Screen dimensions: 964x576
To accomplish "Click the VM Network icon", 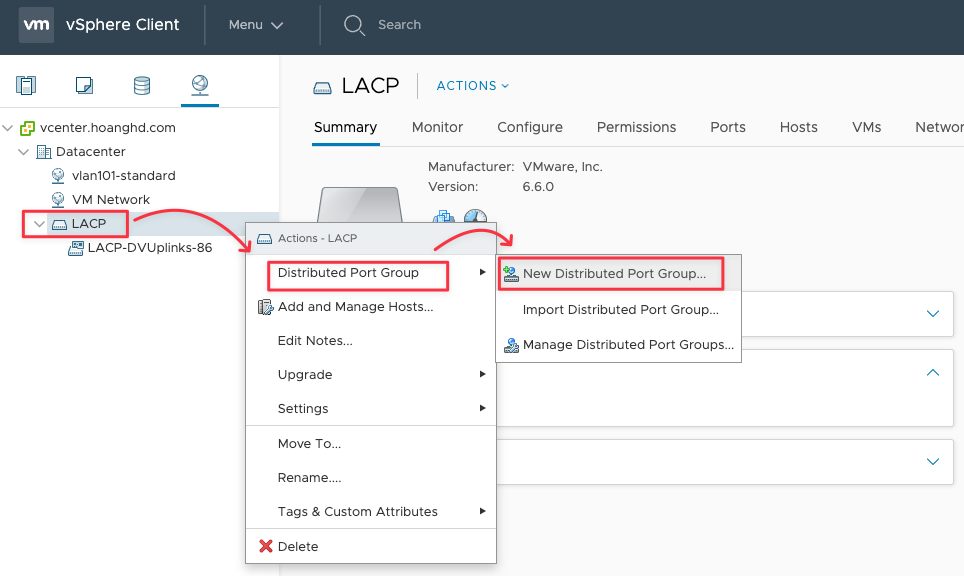I will 58,200.
